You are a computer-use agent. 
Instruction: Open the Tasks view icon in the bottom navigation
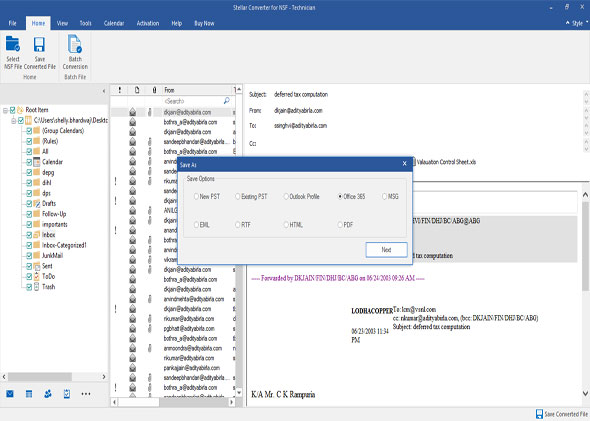(x=67, y=394)
